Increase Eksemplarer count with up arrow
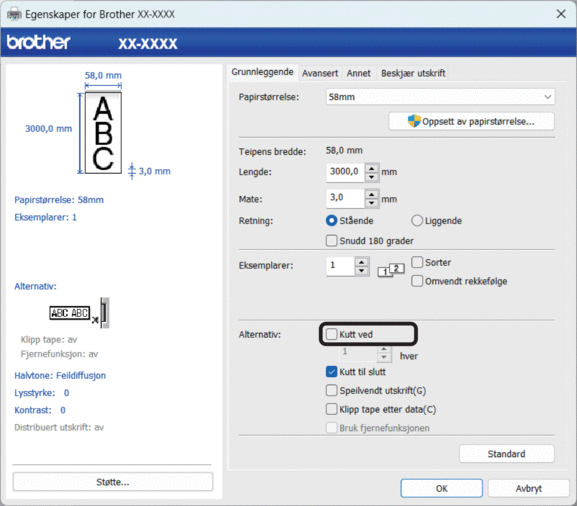The width and height of the screenshot is (577, 506). (x=362, y=262)
